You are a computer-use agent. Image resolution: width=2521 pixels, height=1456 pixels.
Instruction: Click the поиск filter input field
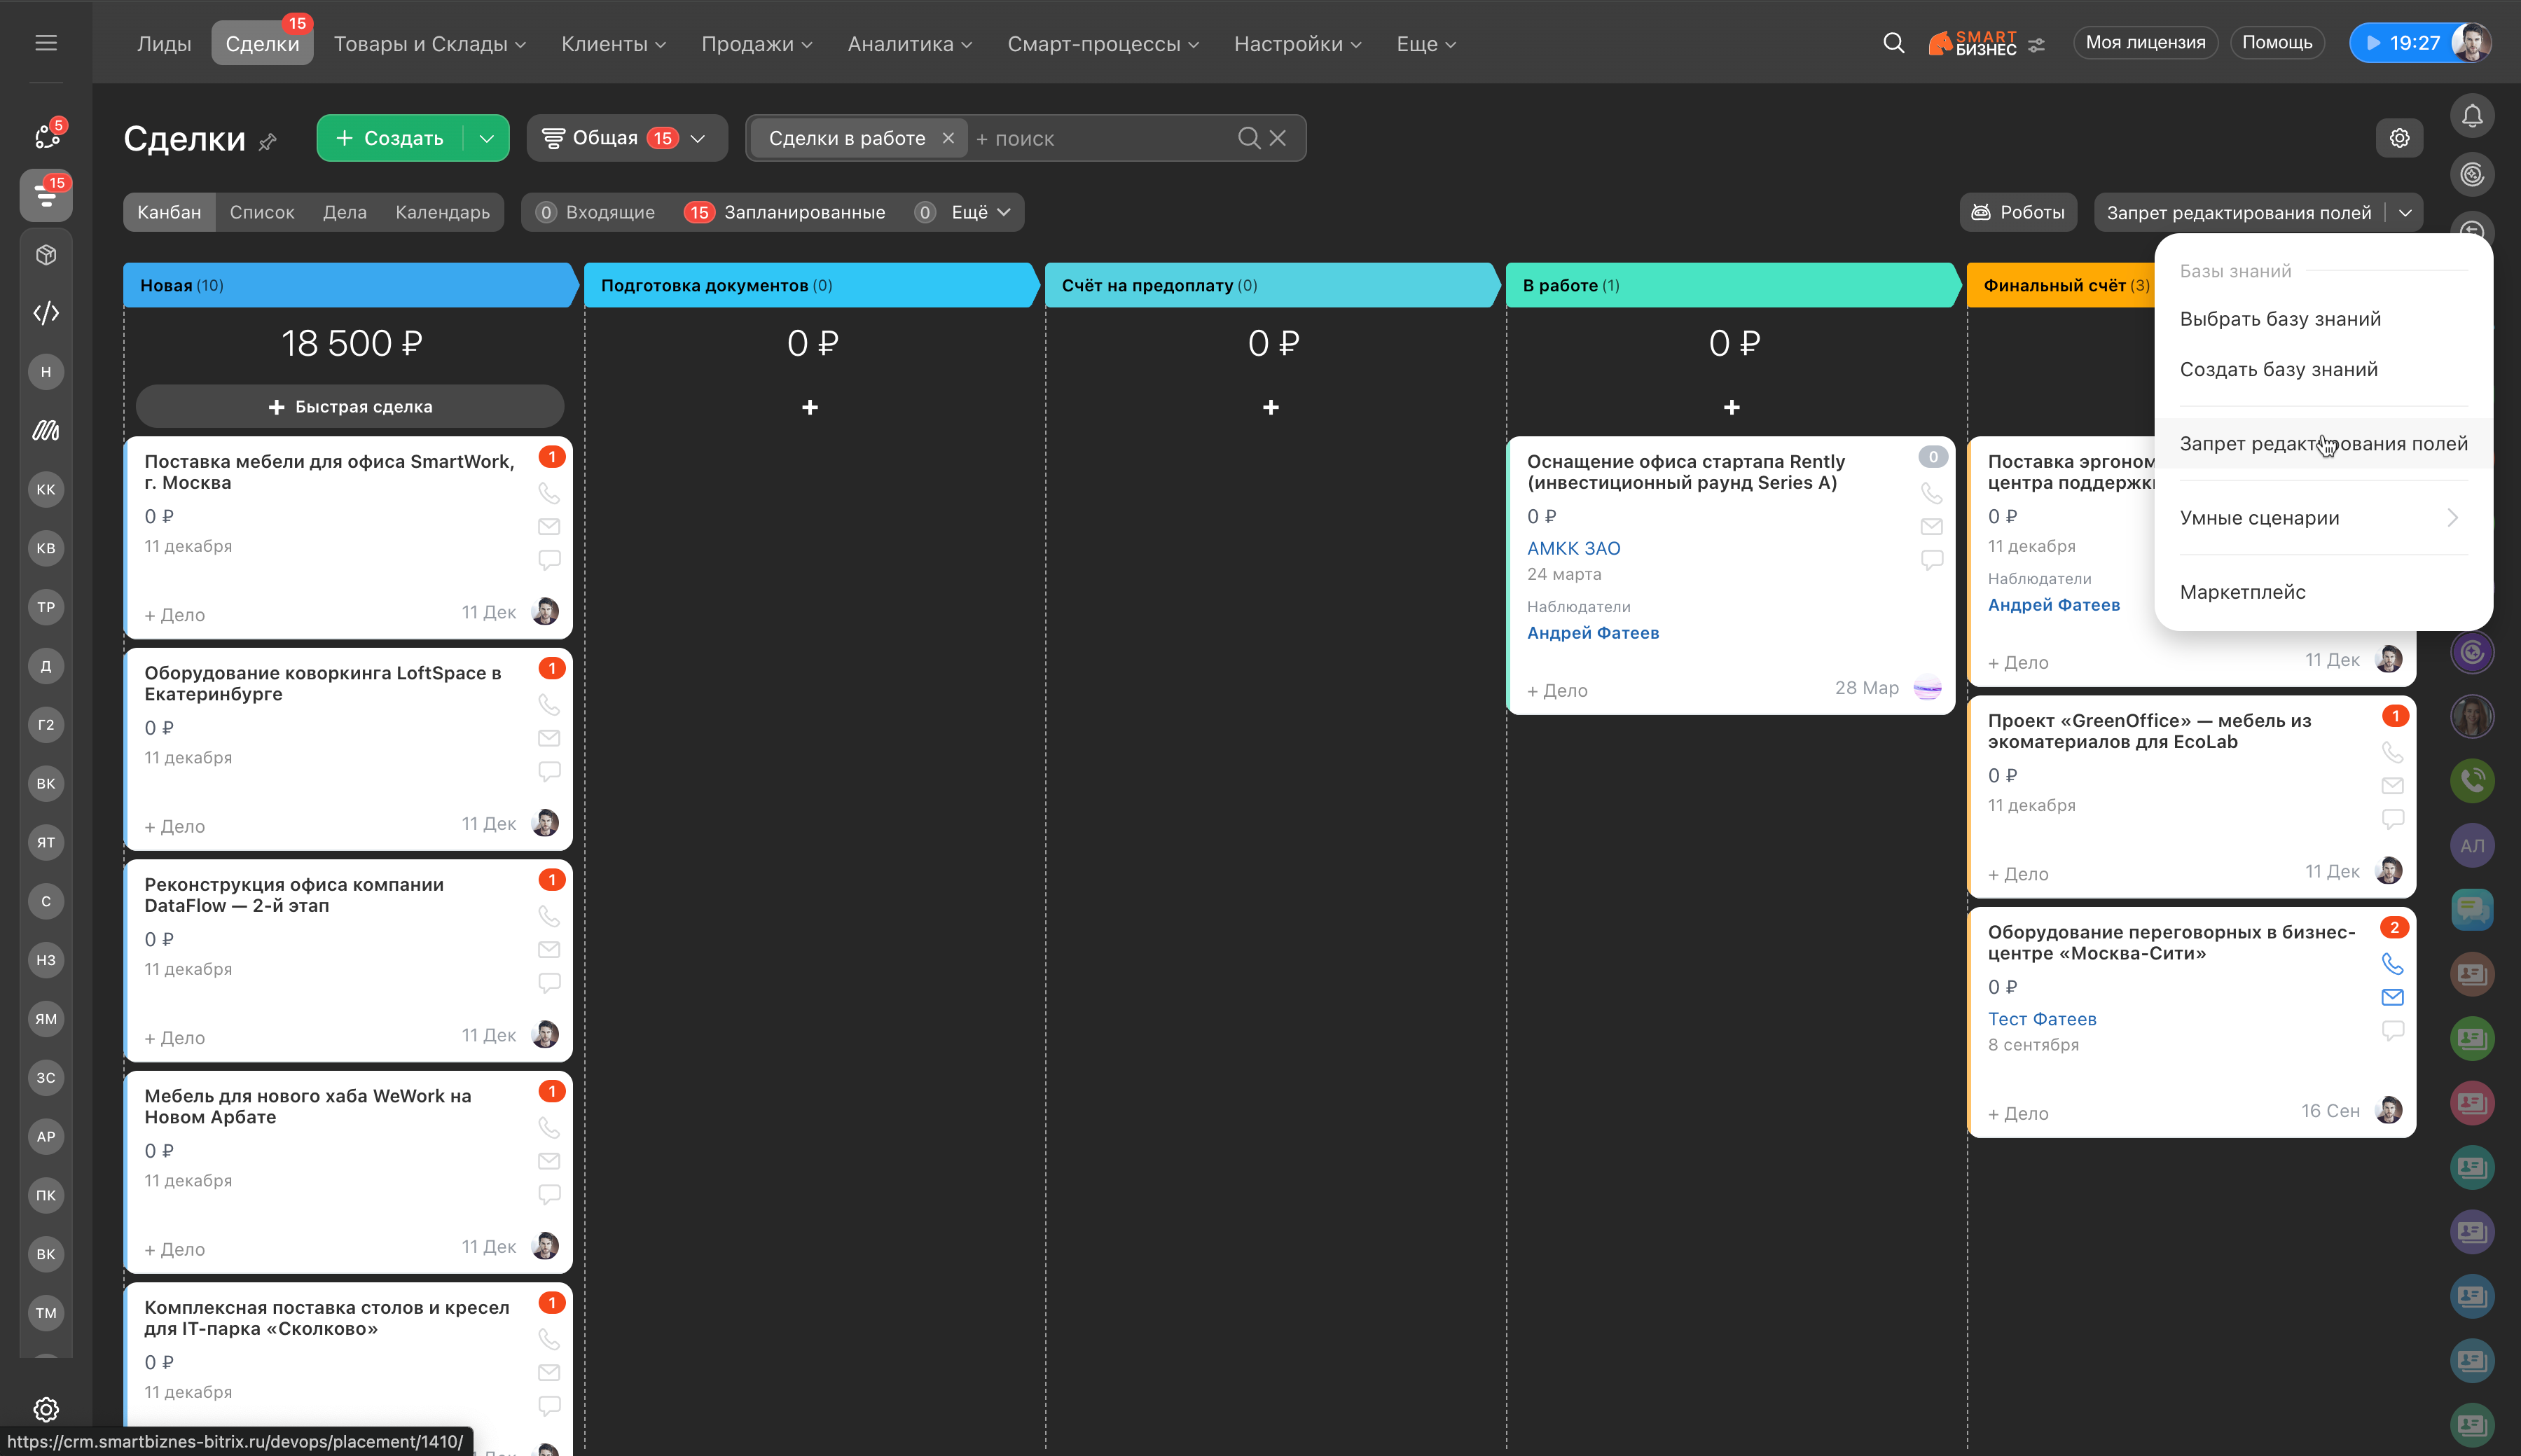coord(1100,139)
